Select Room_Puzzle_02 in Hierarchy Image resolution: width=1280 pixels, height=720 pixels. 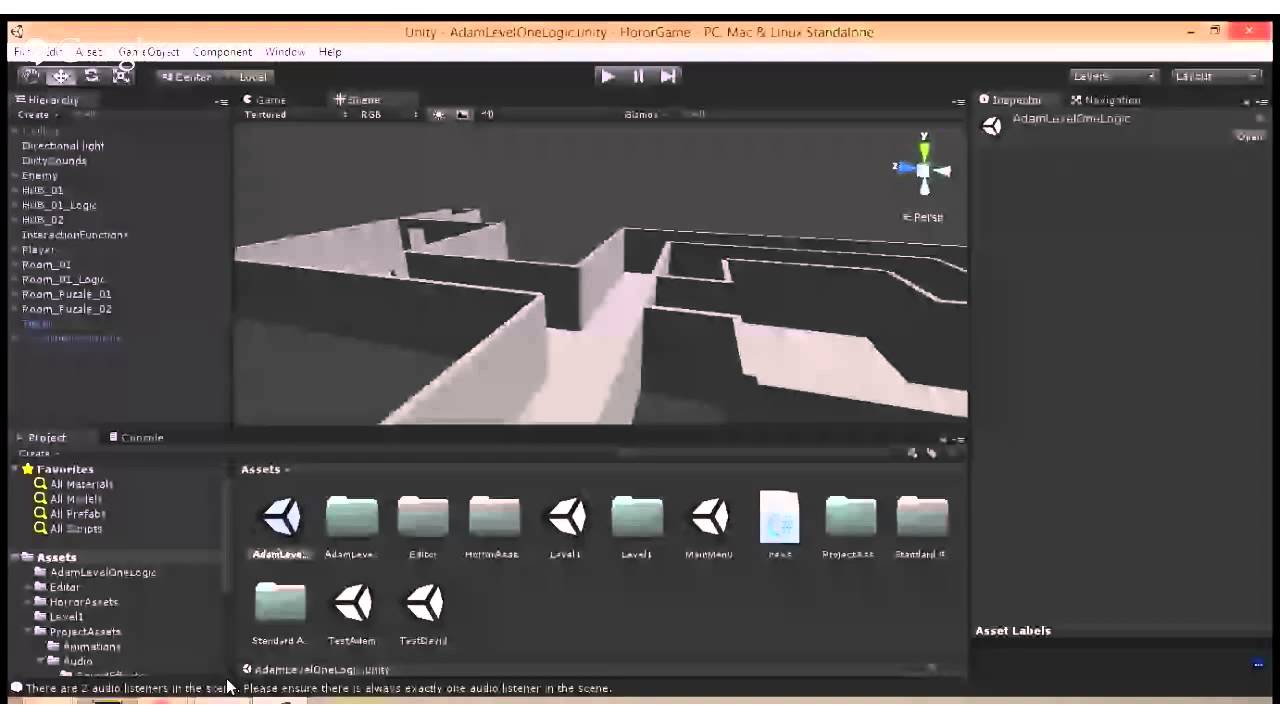pyautogui.click(x=67, y=309)
